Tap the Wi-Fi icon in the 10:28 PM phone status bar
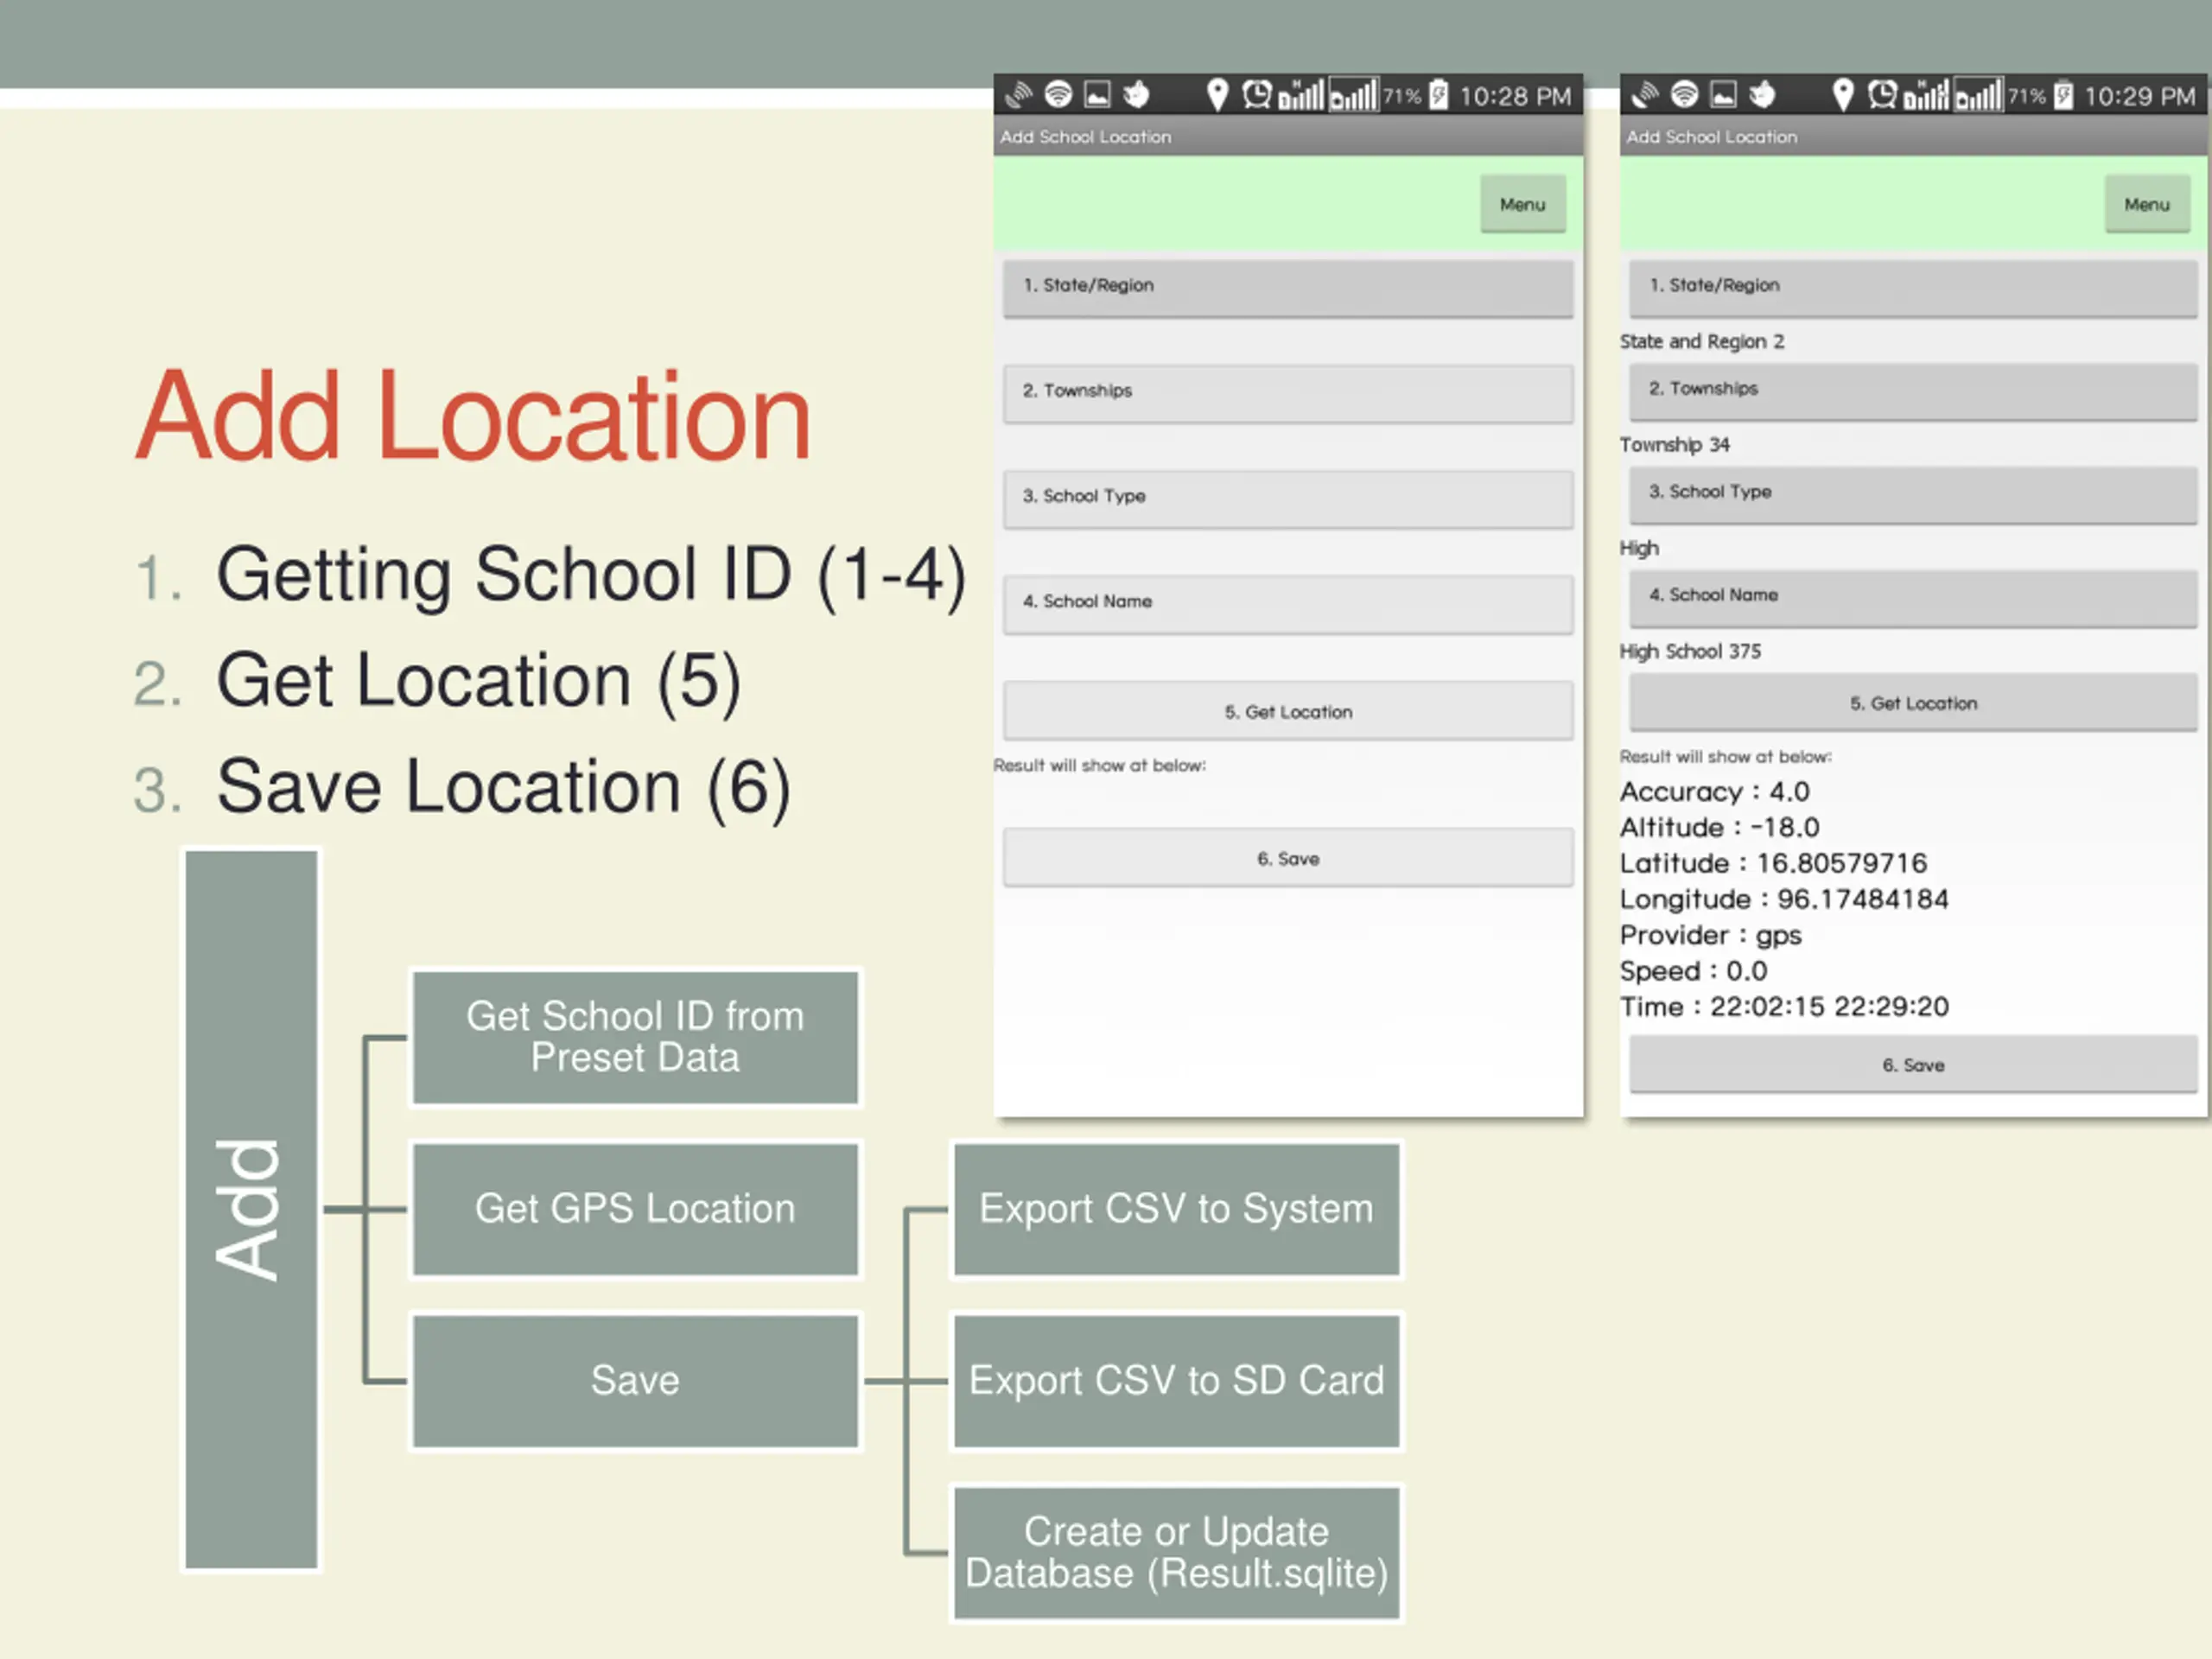Screen dimensions: 2212x1659 [1058, 94]
